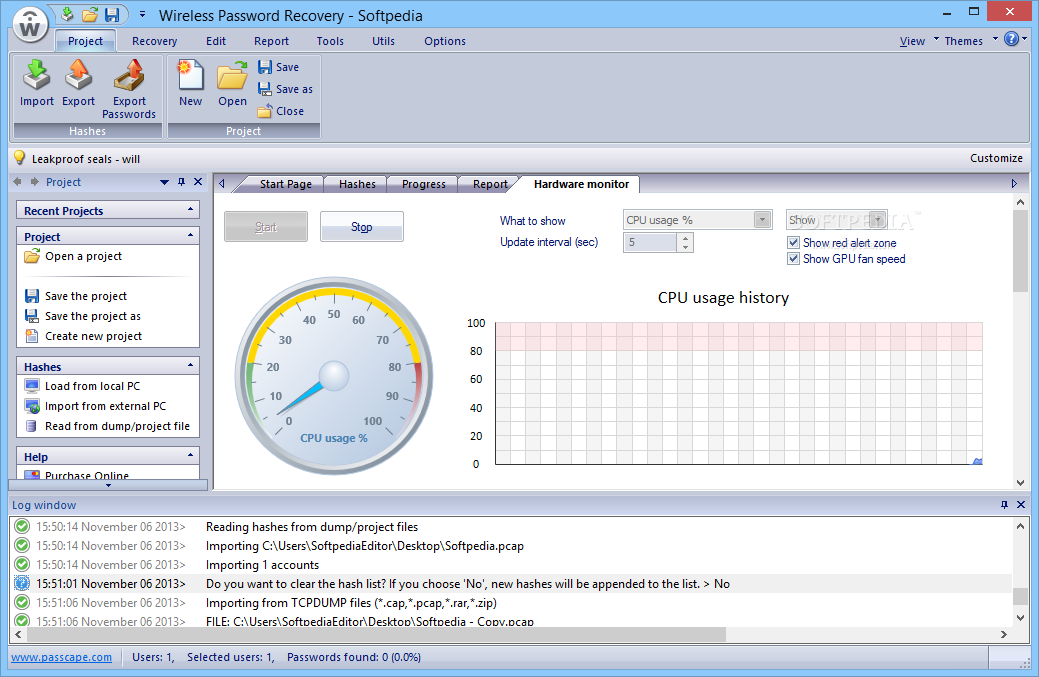Open the Edit ribbon tab
This screenshot has height=677, width=1039.
pyautogui.click(x=216, y=41)
